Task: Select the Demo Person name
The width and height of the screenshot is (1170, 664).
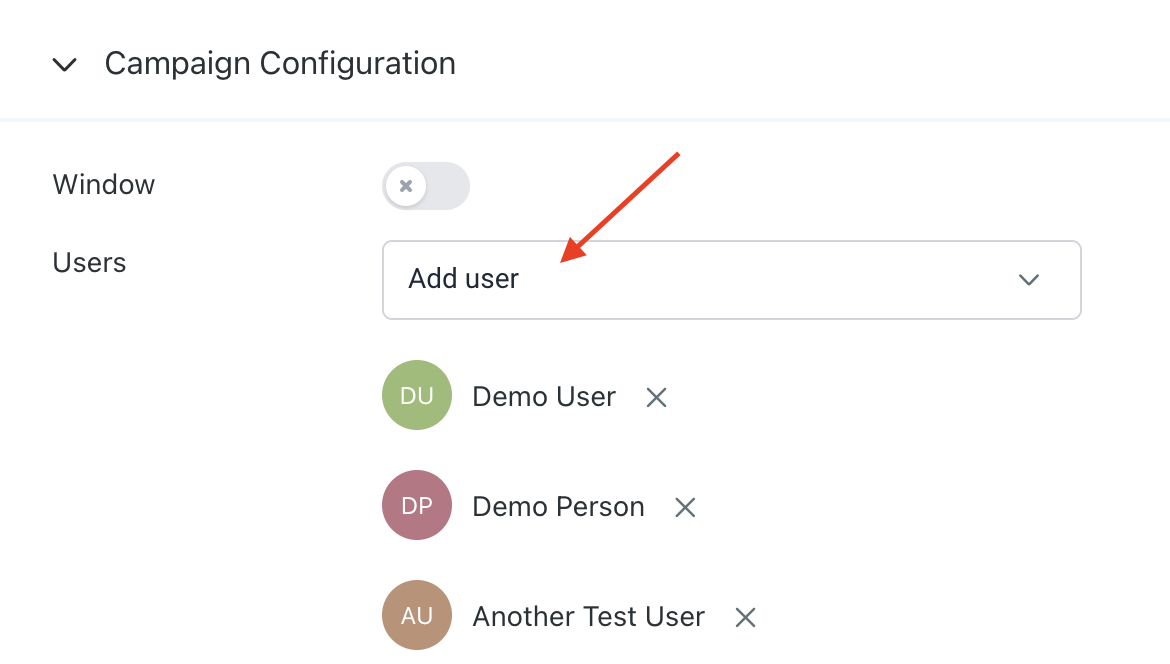Action: [x=558, y=507]
